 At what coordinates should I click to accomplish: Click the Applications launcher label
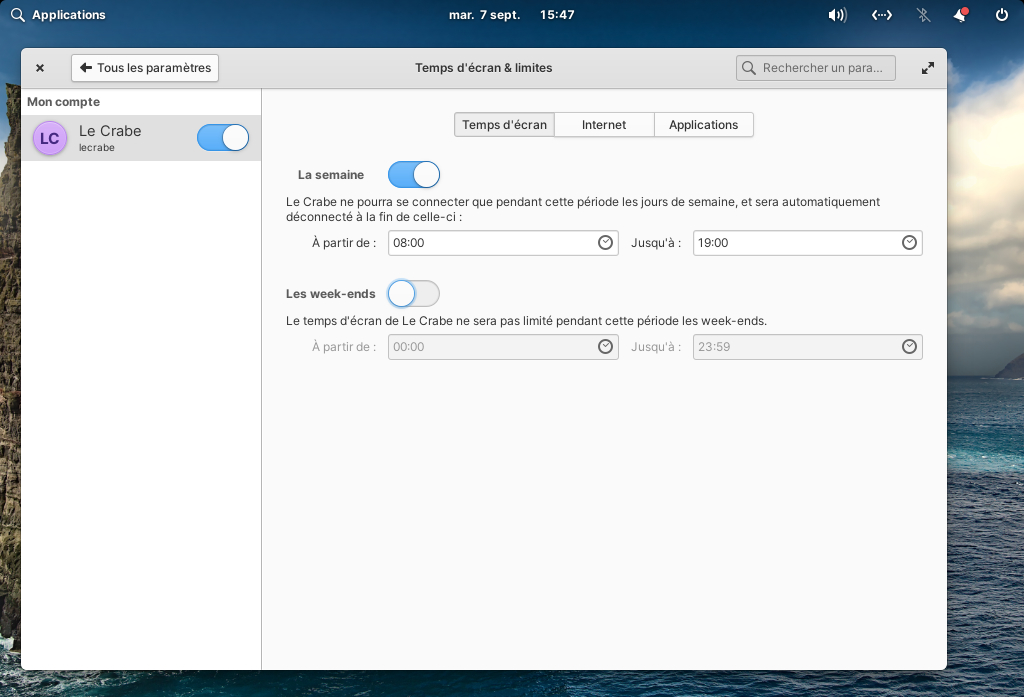coord(69,14)
